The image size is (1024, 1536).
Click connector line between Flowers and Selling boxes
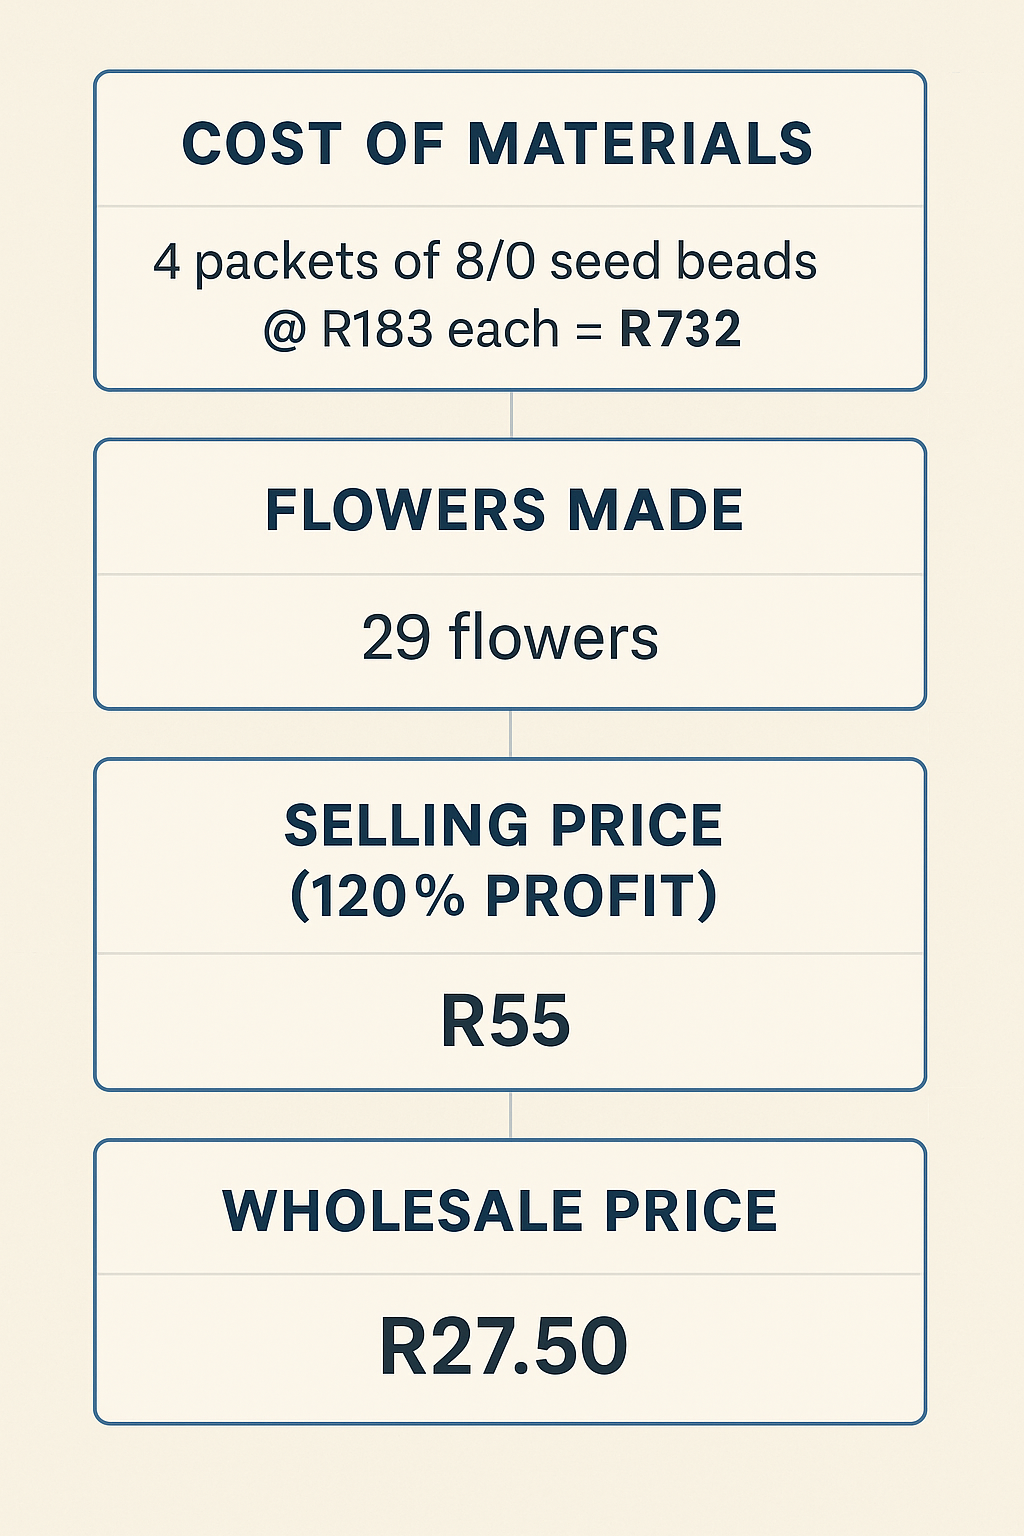[511, 734]
